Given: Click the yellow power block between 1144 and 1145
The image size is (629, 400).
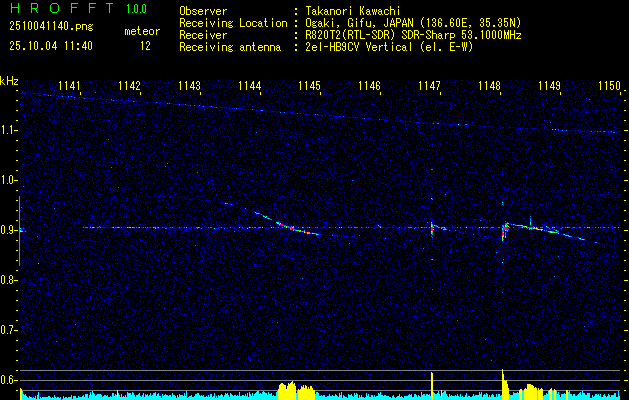Looking at the screenshot, I should 296,390.
